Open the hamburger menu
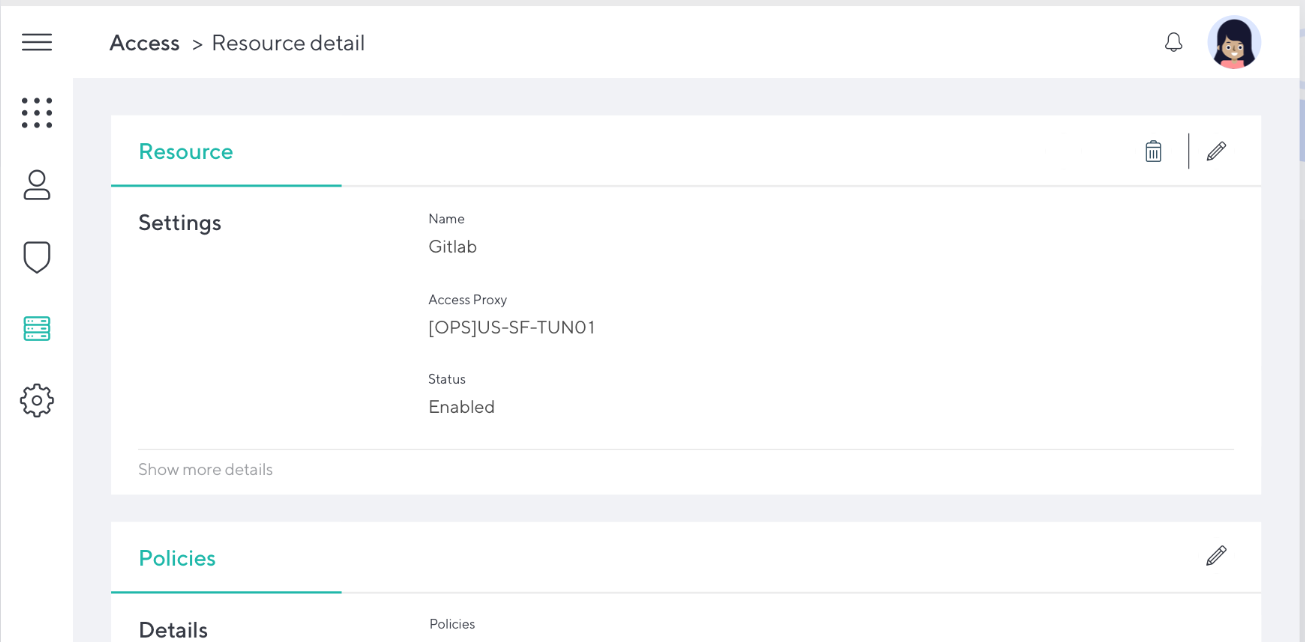This screenshot has height=642, width=1305. (x=37, y=42)
